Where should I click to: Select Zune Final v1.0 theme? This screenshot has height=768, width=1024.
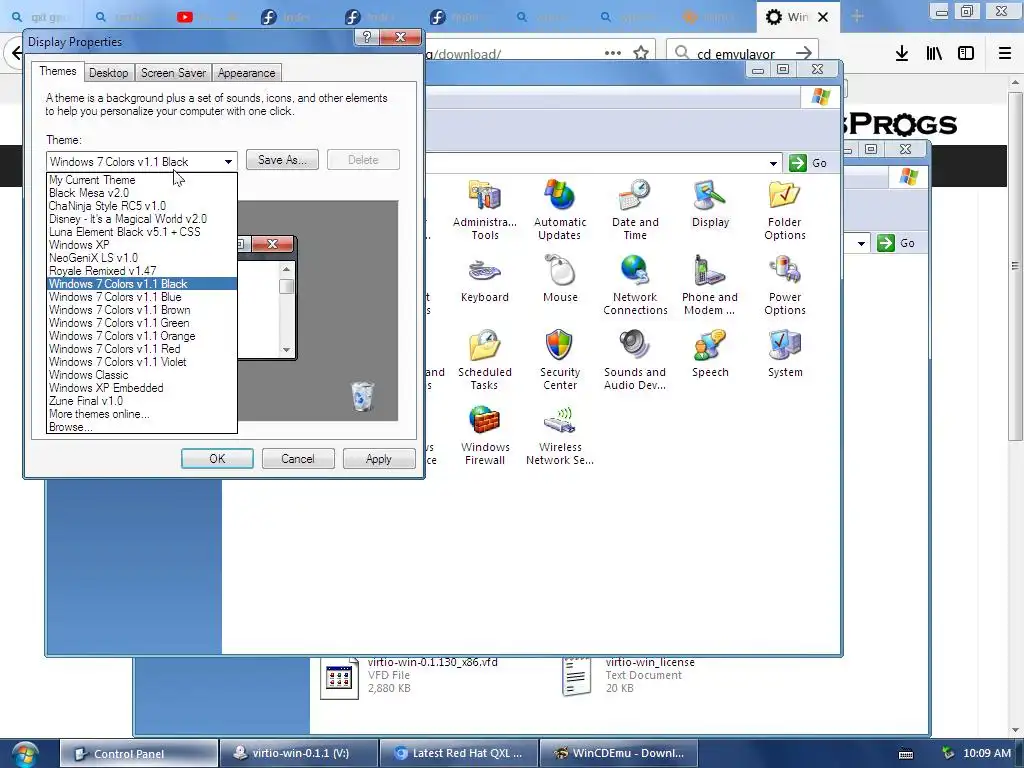pyautogui.click(x=142, y=401)
